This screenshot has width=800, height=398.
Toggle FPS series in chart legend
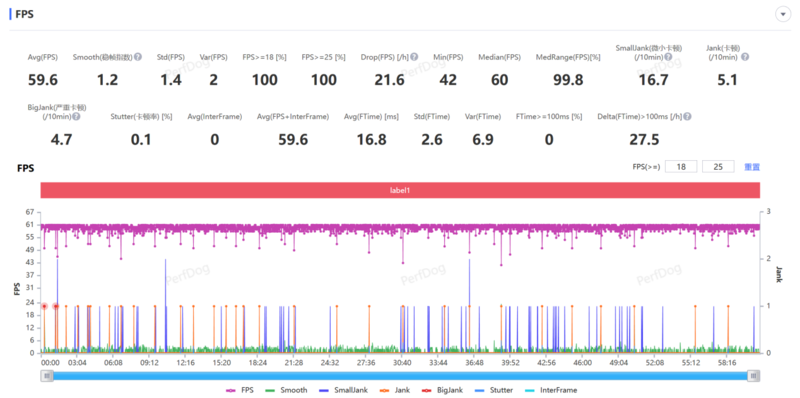(241, 390)
